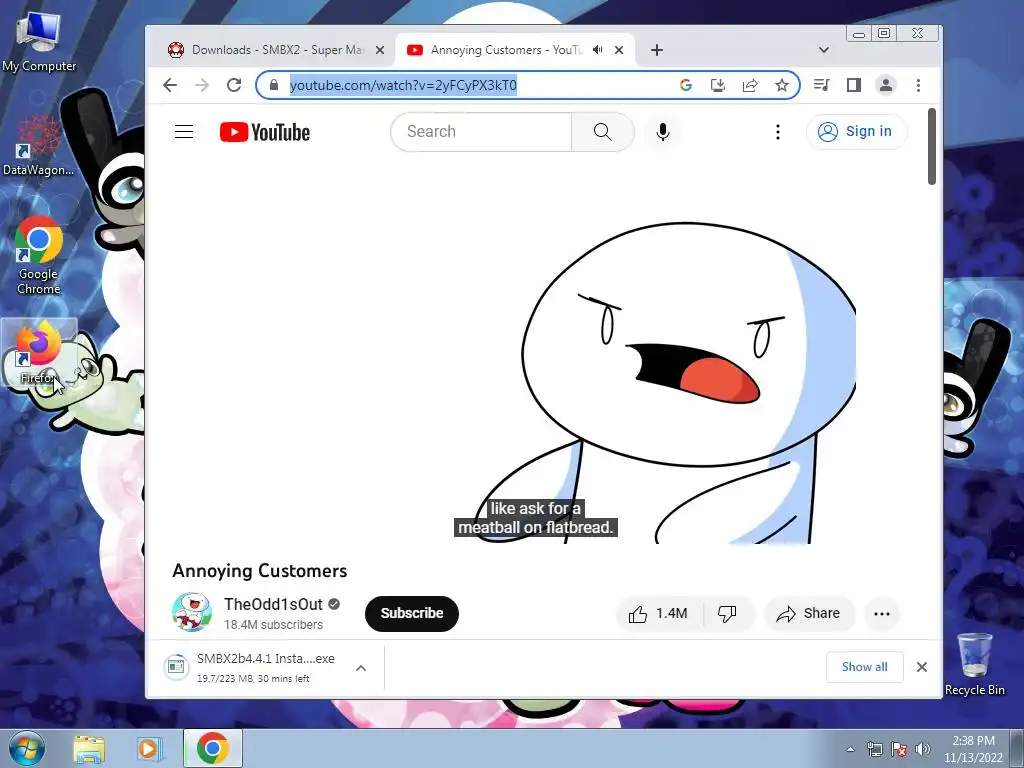The height and width of the screenshot is (768, 1024).
Task: Click the Google icon in the address bar
Action: [686, 85]
